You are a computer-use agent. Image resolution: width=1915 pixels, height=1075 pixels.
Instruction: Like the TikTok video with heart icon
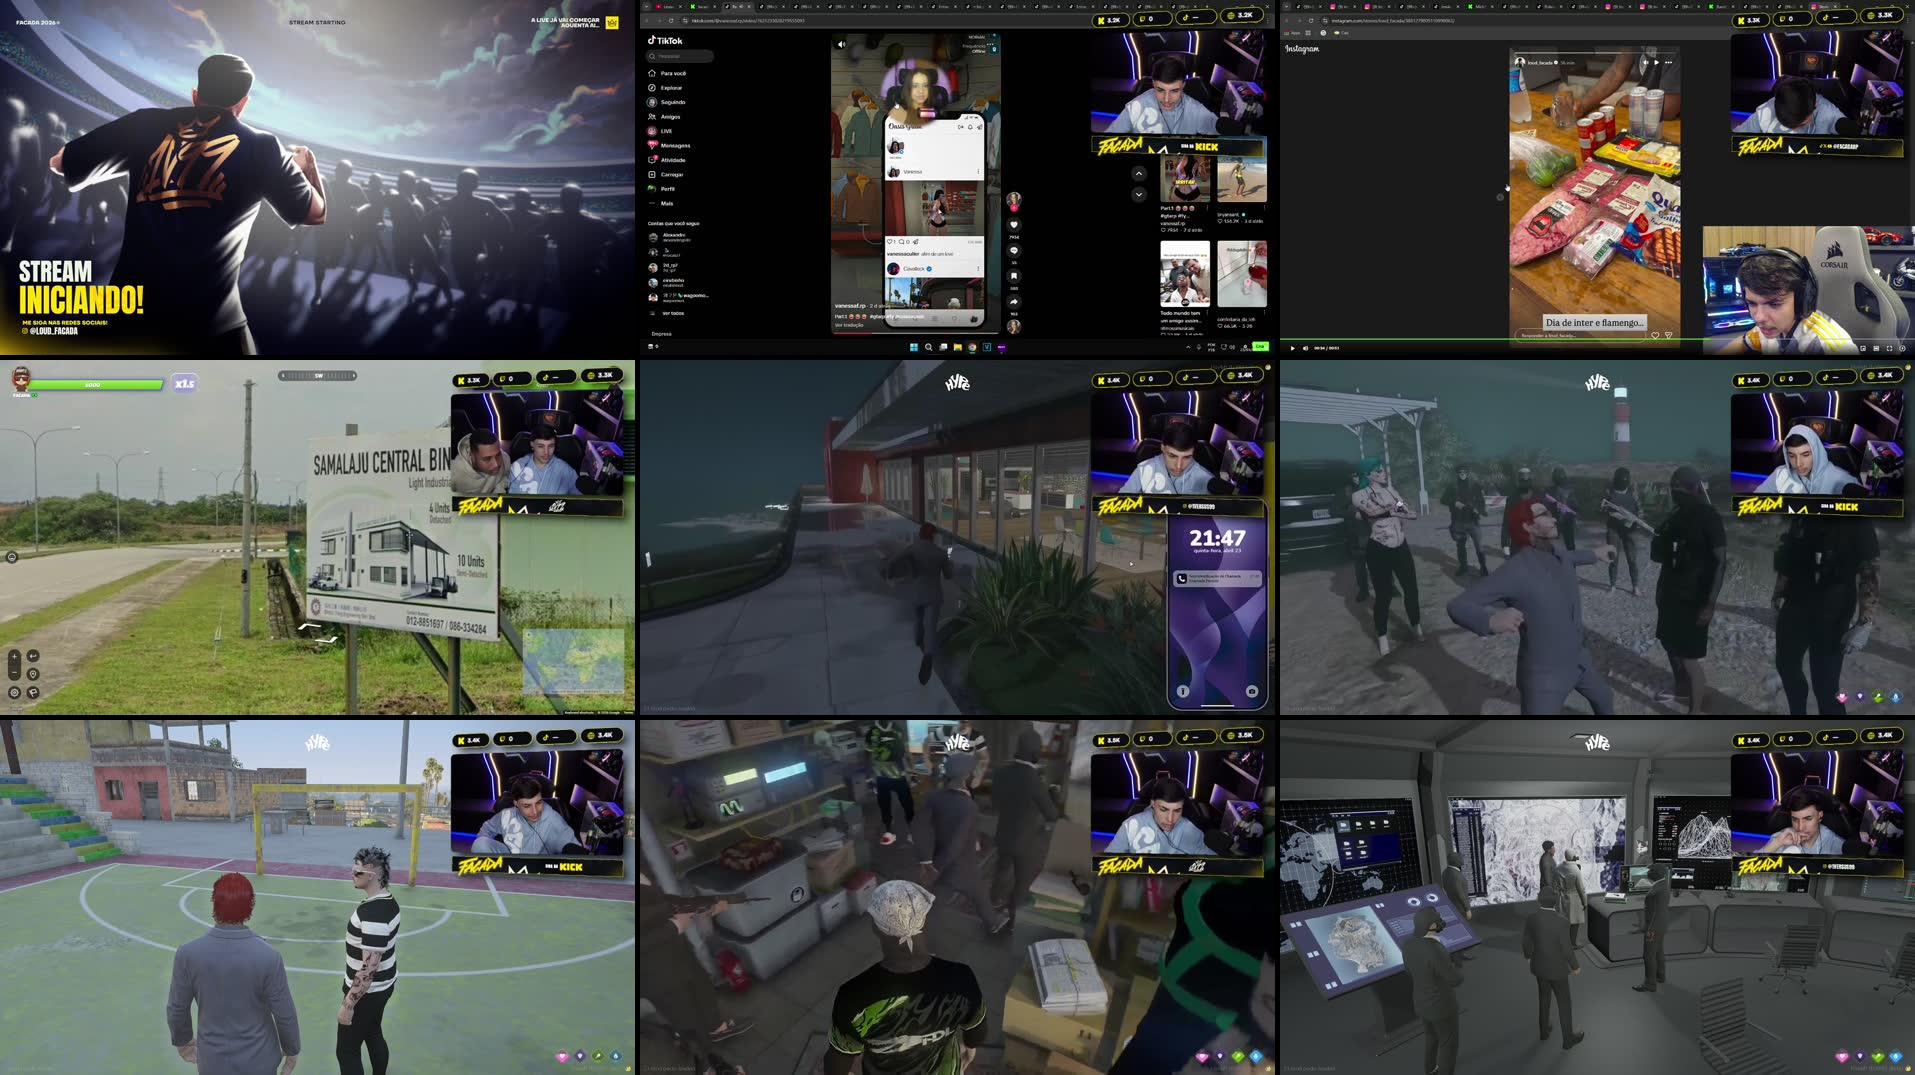1013,225
